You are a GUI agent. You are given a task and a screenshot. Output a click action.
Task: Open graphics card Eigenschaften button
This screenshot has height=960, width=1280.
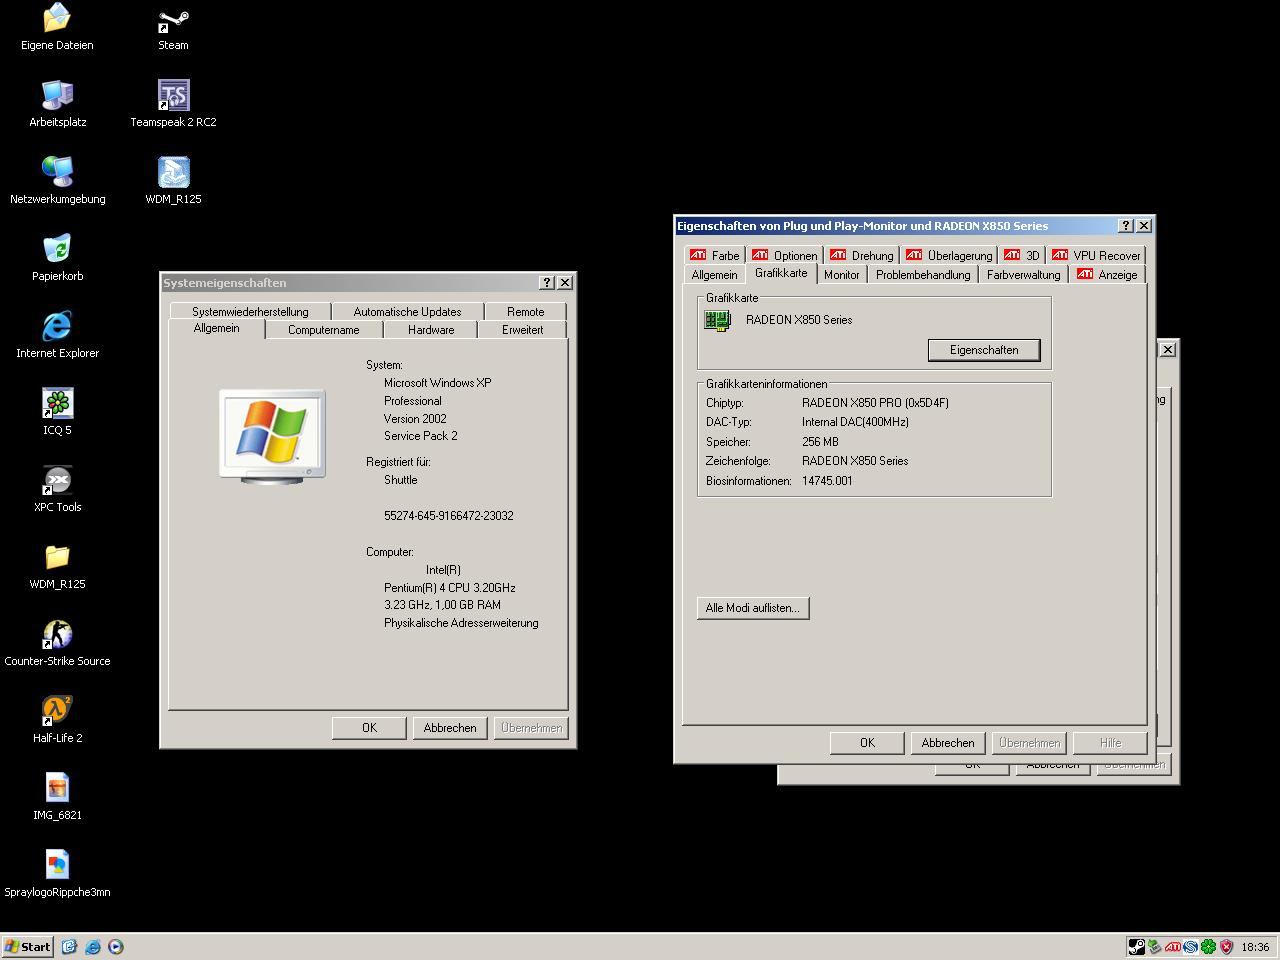[x=984, y=350]
